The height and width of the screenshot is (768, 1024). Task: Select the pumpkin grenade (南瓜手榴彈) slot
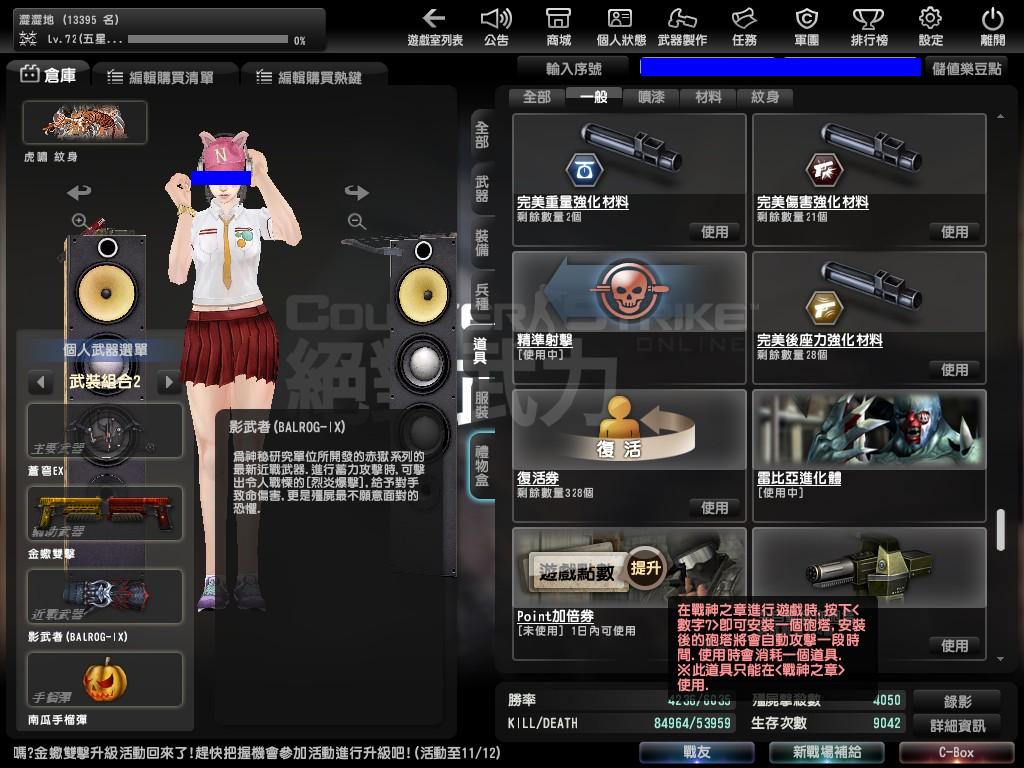coord(104,679)
